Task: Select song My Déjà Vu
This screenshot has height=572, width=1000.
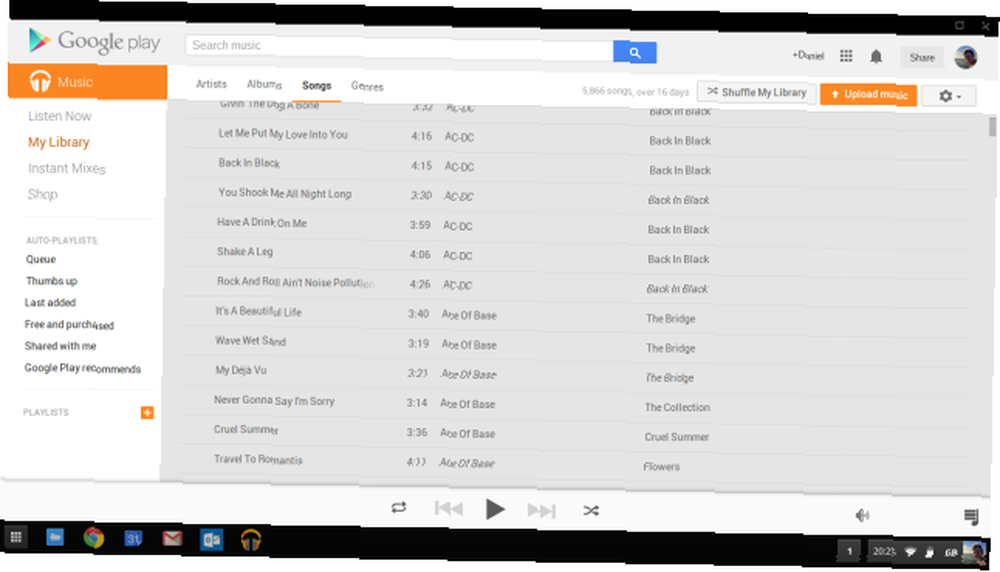Action: tap(240, 370)
